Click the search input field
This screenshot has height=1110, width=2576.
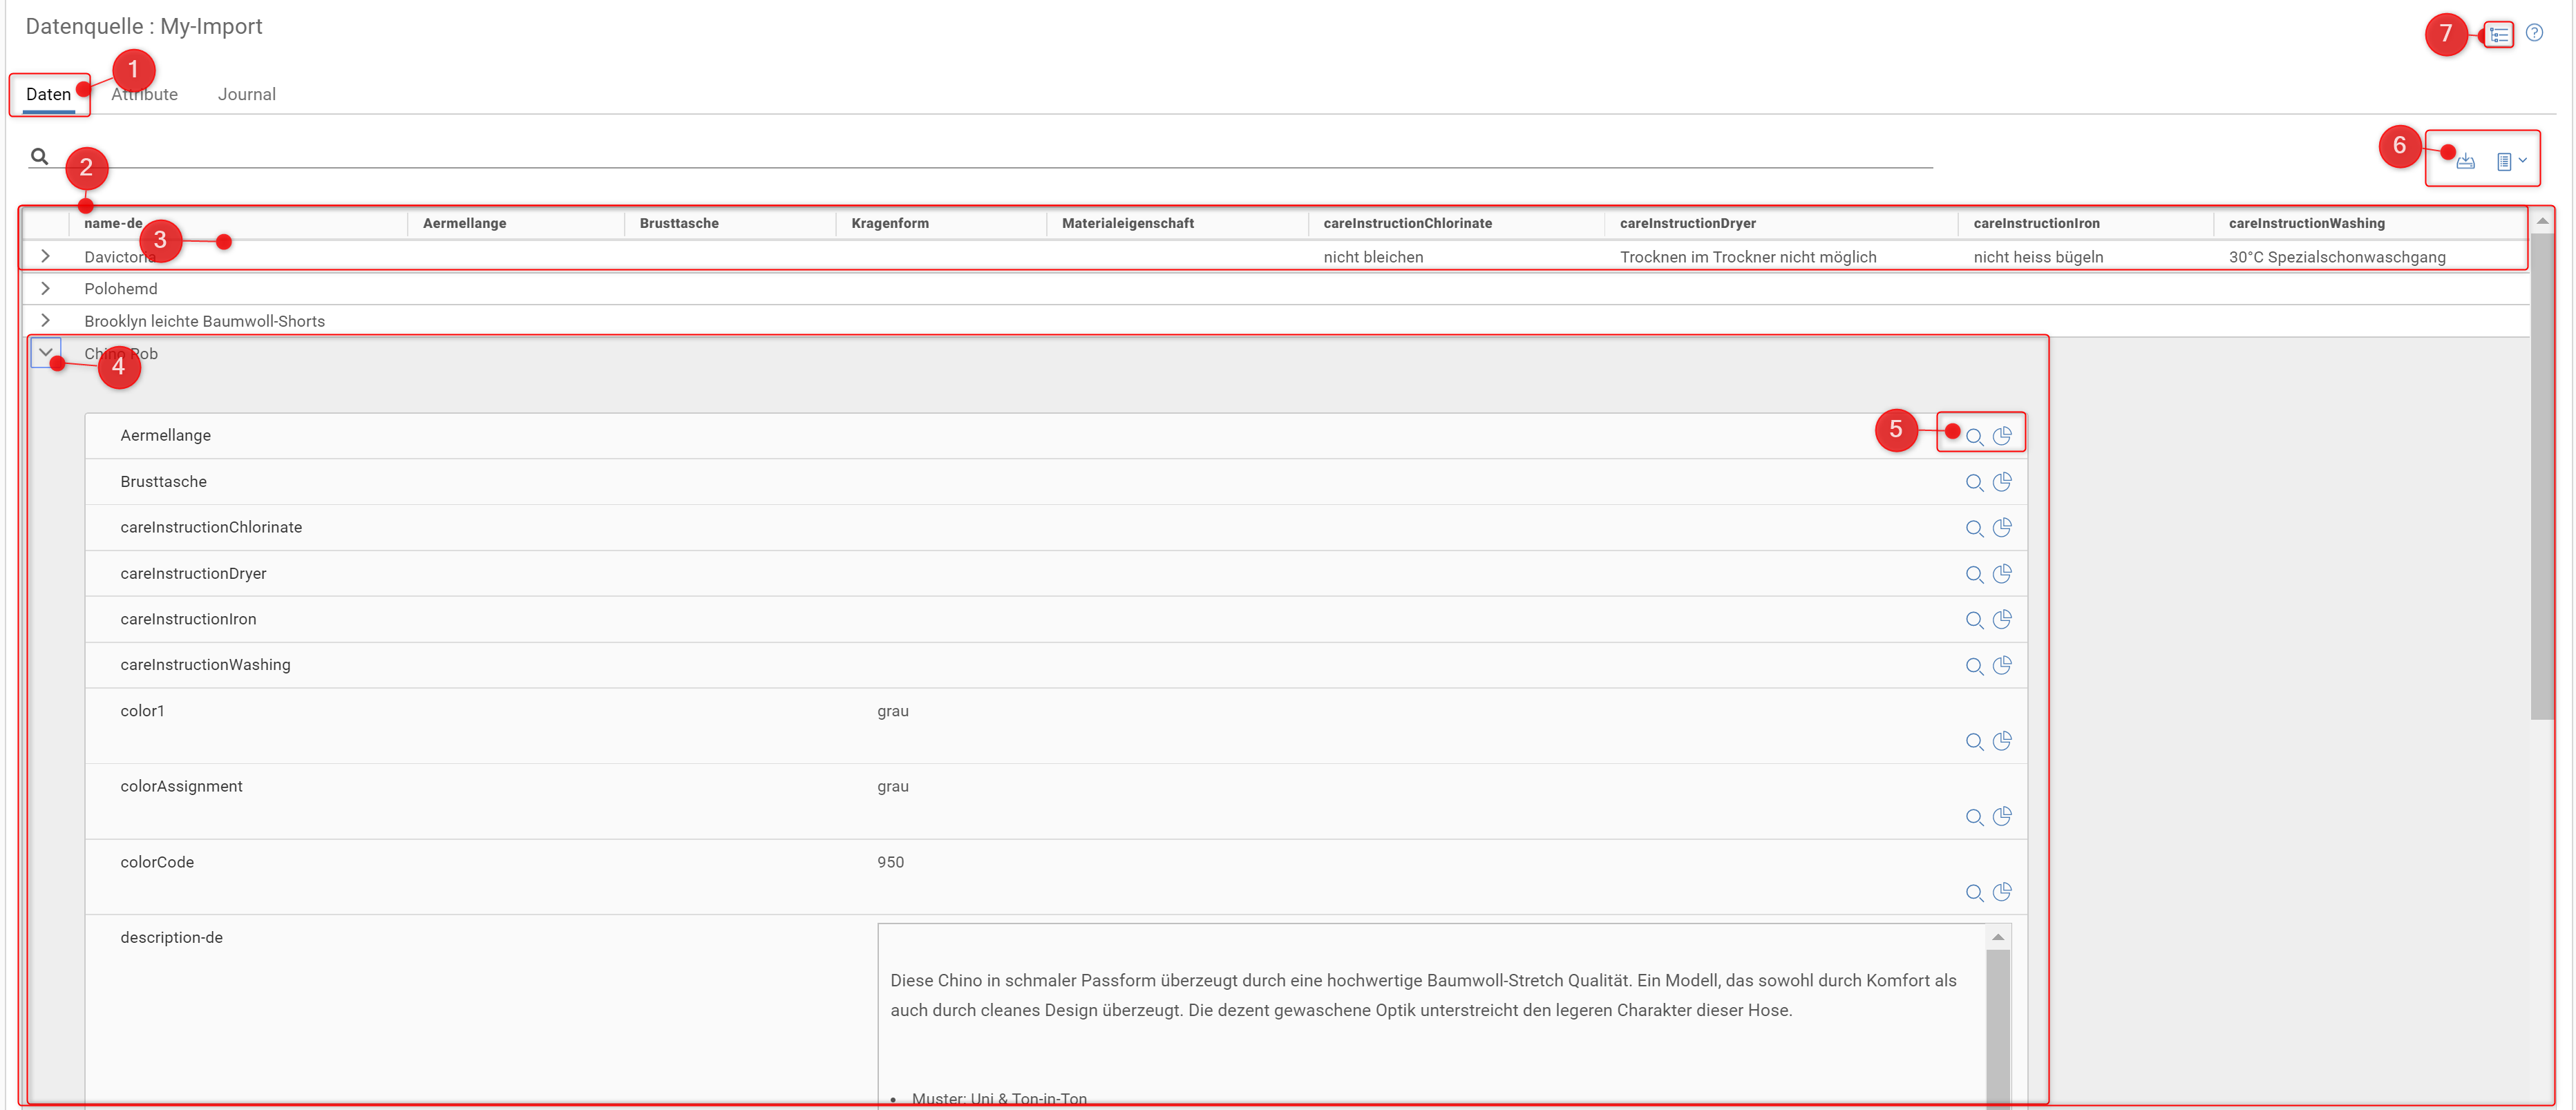980,157
